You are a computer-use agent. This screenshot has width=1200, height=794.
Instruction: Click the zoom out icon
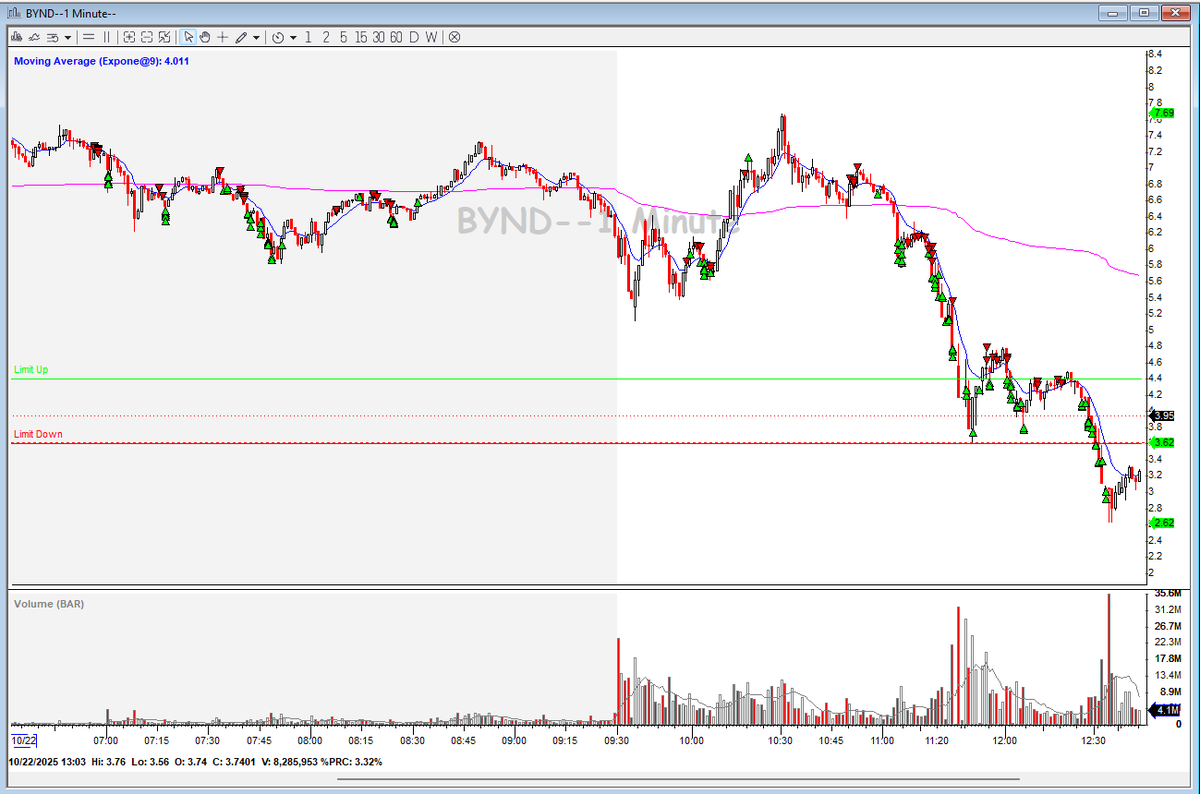pos(147,37)
